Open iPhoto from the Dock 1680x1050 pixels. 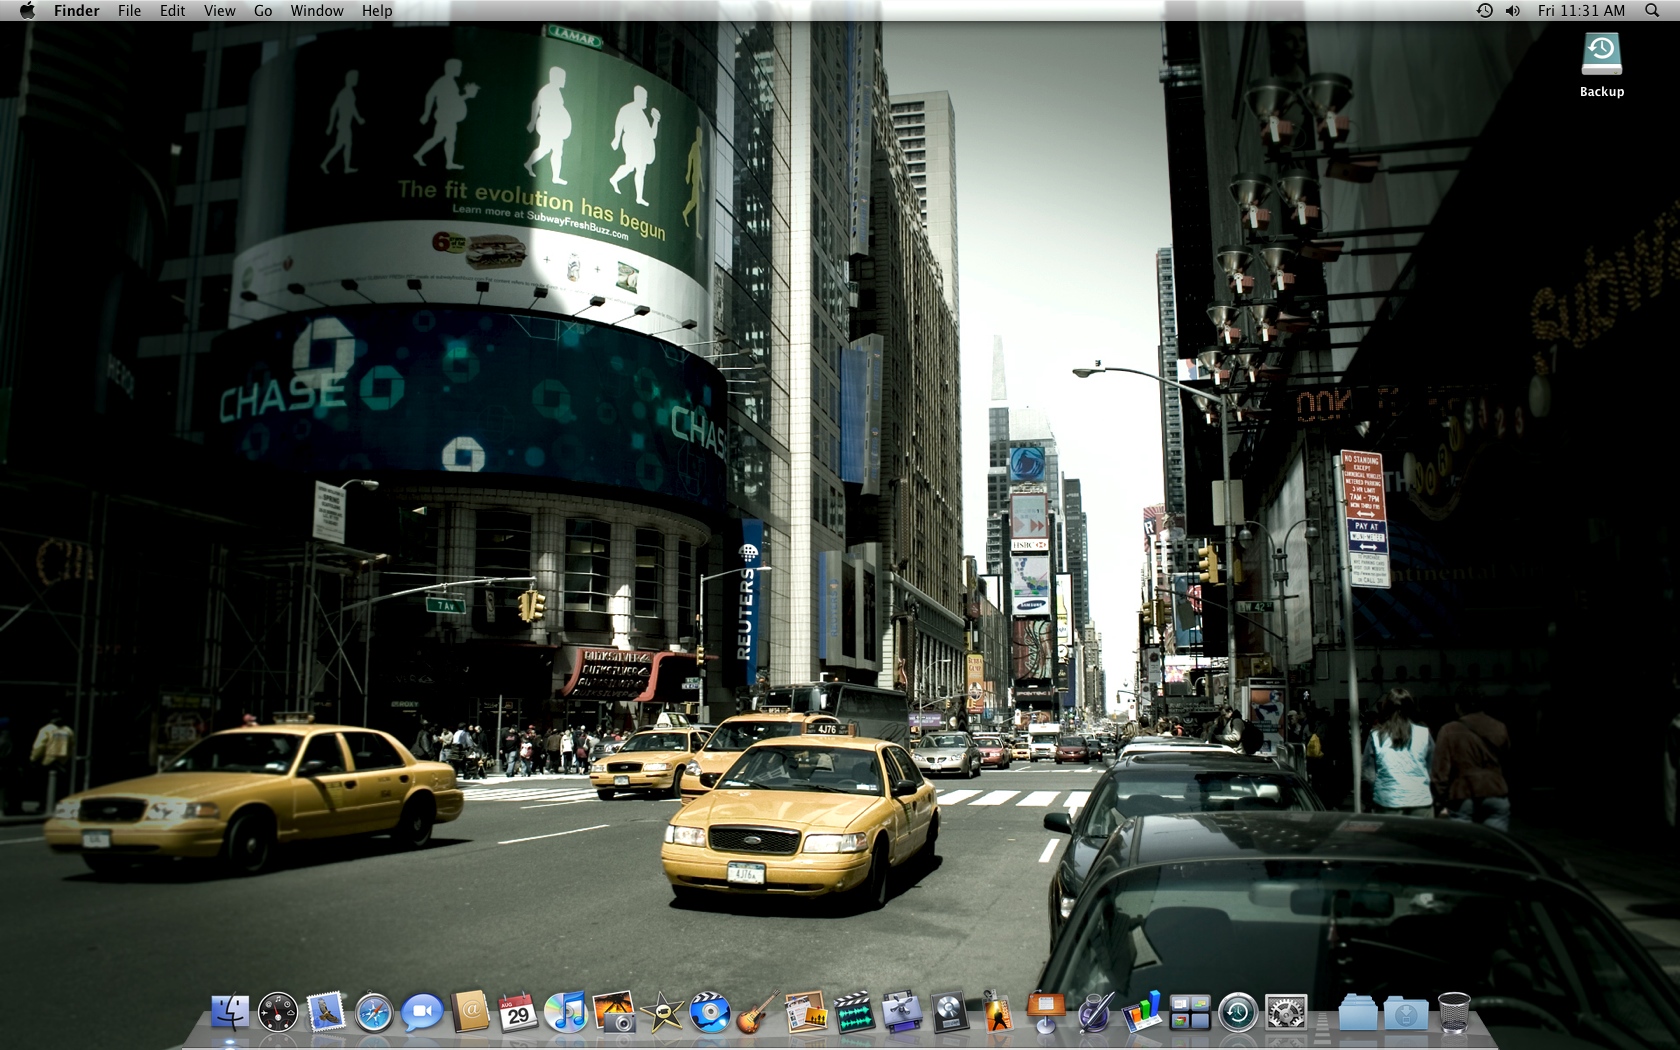pos(614,1013)
